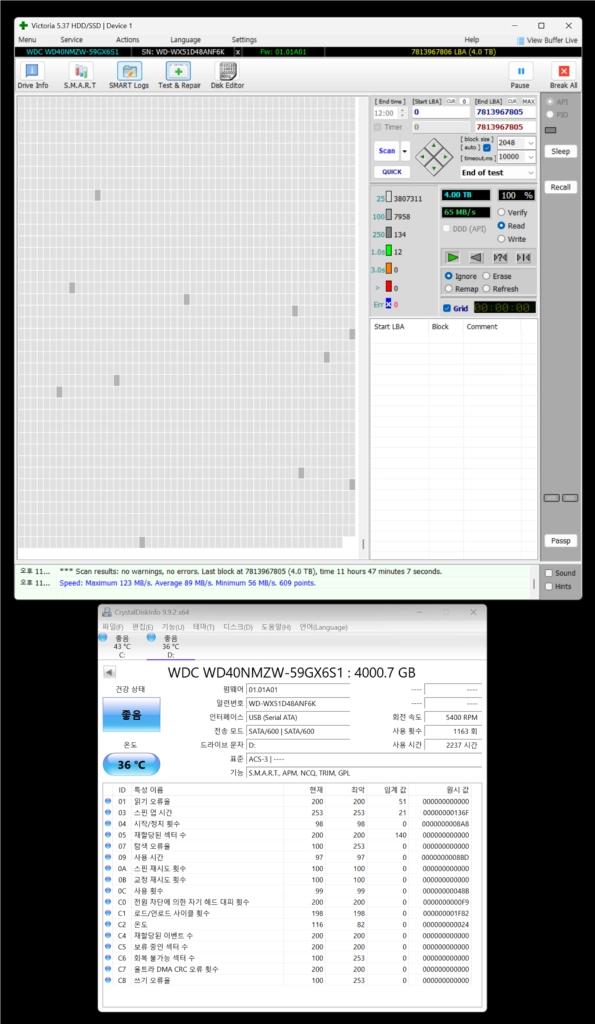Click the End time spinner arrows
The height and width of the screenshot is (1024, 595).
(402, 113)
